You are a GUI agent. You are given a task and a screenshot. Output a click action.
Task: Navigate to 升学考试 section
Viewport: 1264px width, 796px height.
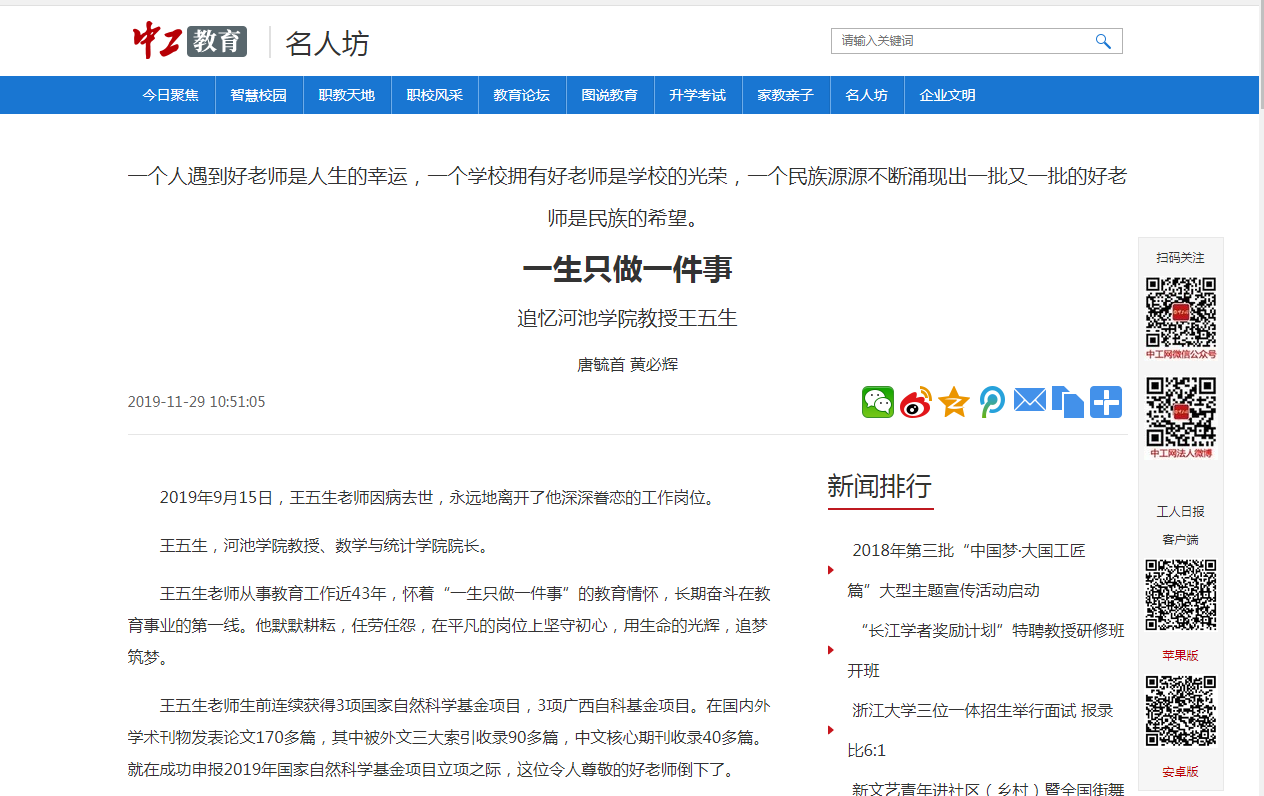[697, 95]
